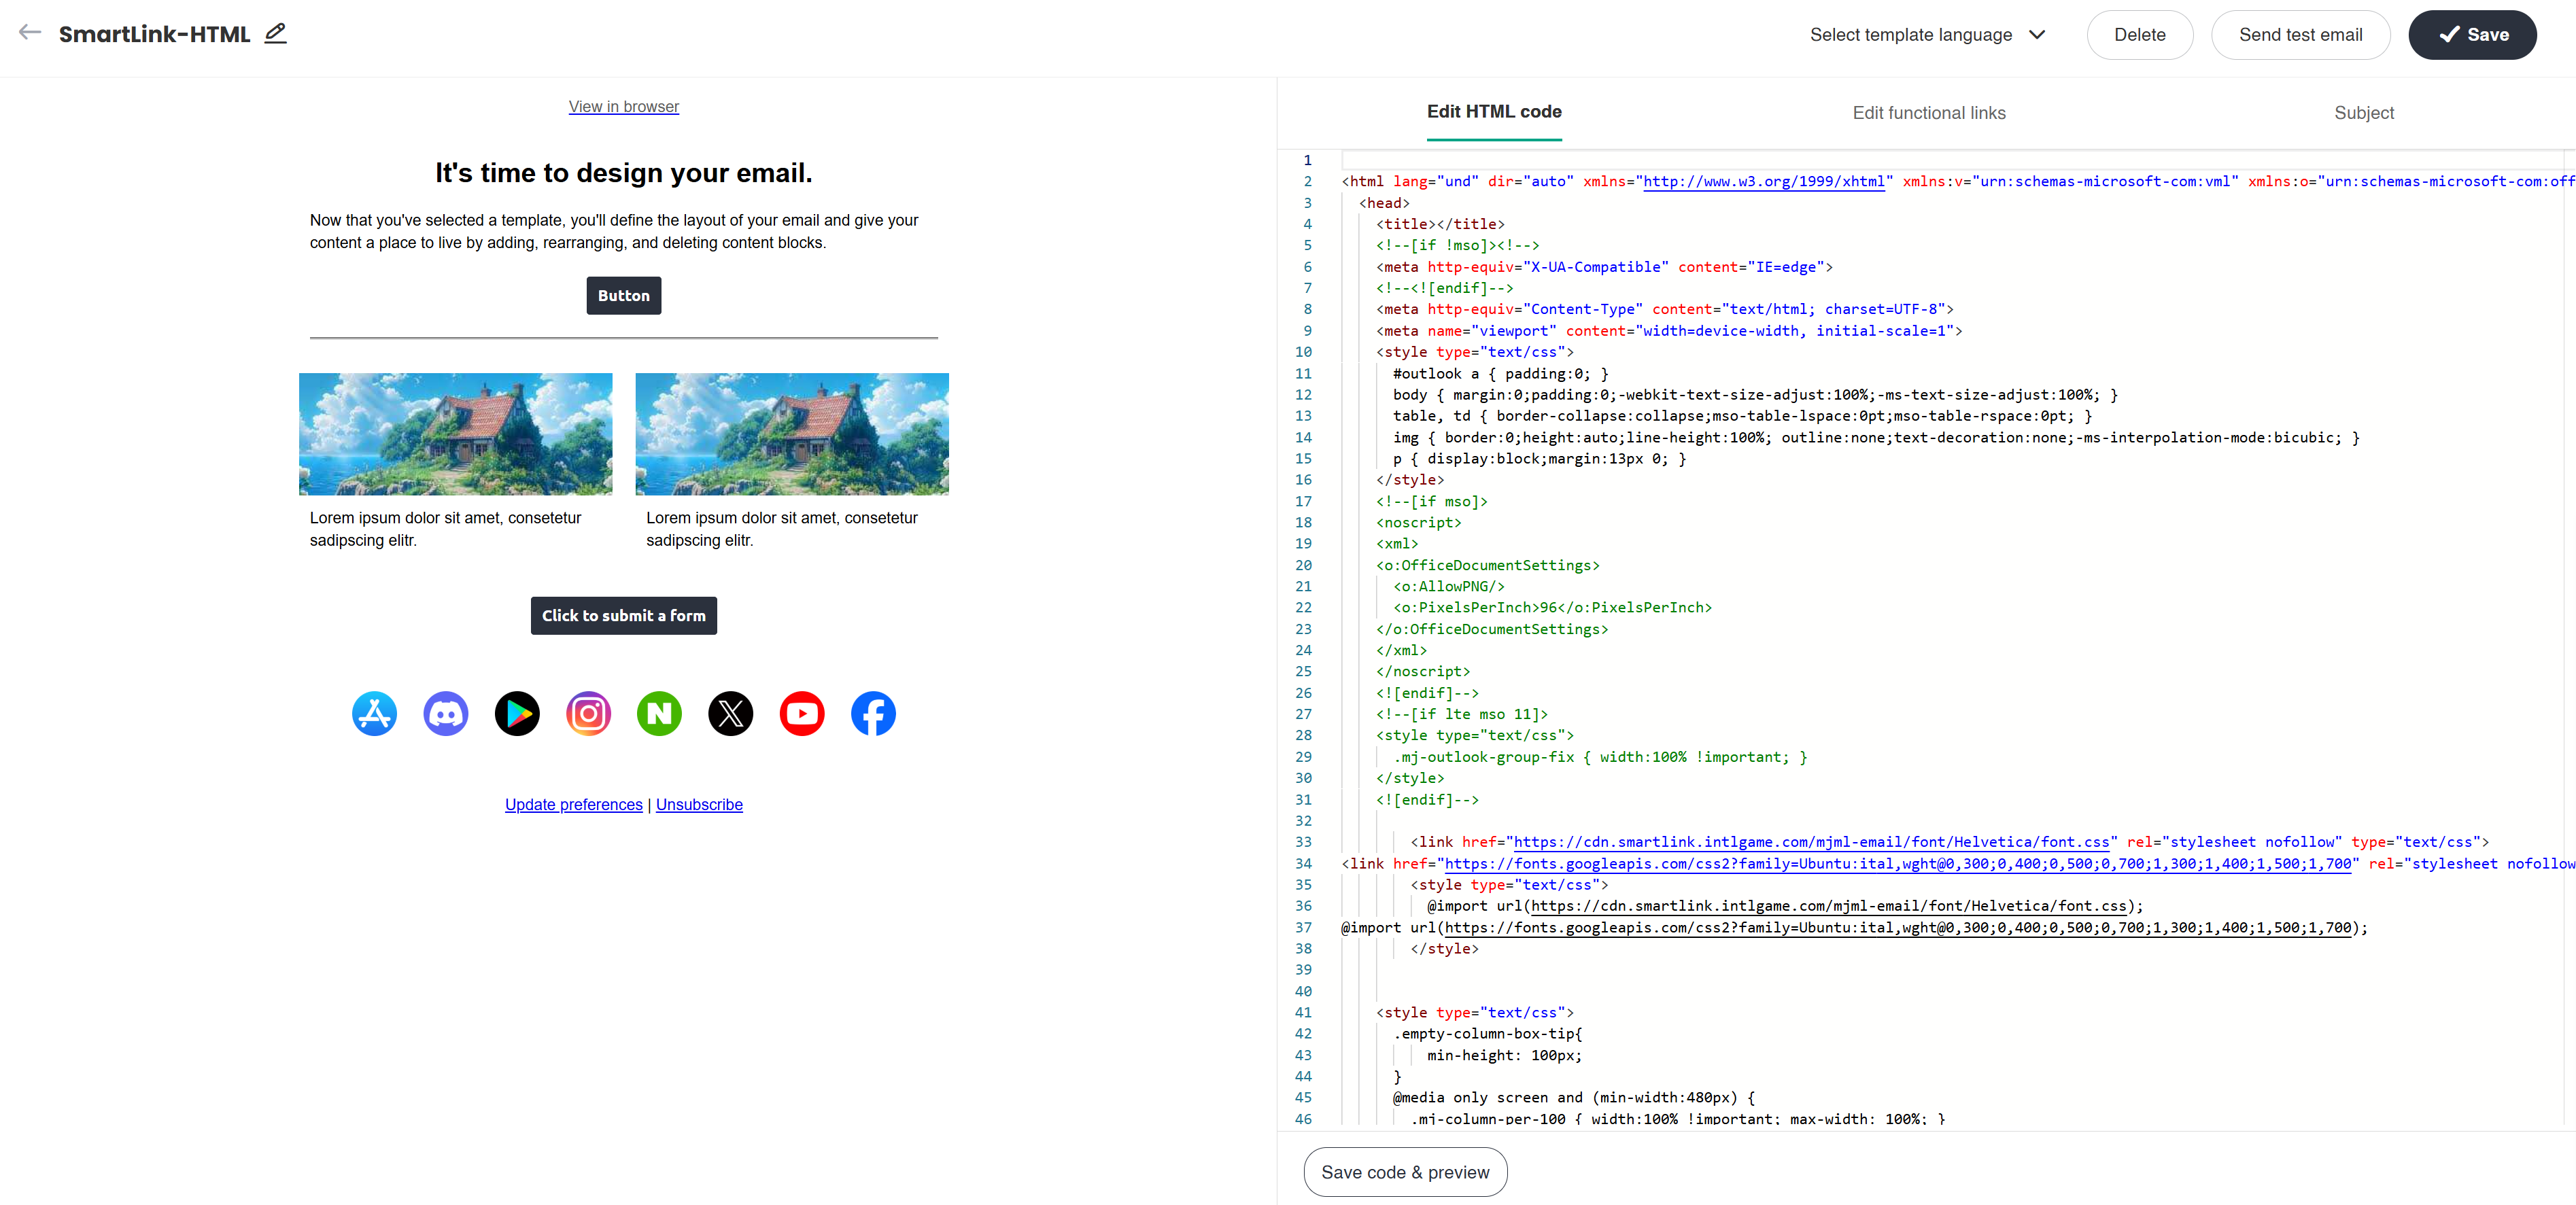The width and height of the screenshot is (2576, 1205).
Task: Click the Discord social icon
Action: pyautogui.click(x=446, y=714)
